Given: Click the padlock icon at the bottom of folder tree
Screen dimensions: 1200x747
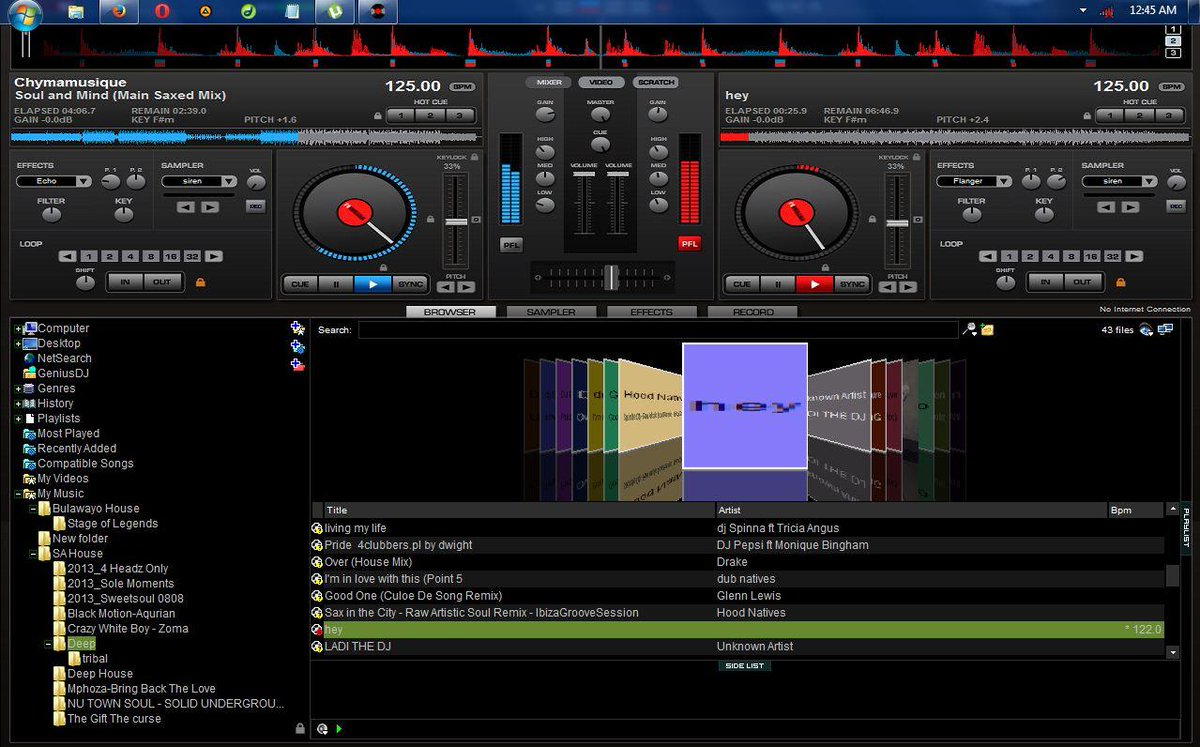Looking at the screenshot, I should [x=300, y=729].
